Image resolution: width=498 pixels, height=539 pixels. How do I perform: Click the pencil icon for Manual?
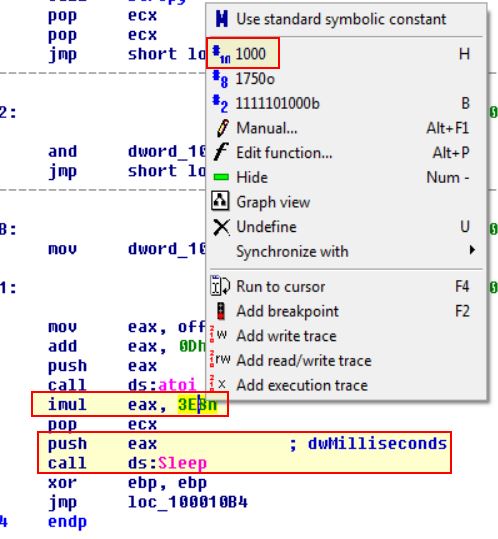[x=222, y=128]
